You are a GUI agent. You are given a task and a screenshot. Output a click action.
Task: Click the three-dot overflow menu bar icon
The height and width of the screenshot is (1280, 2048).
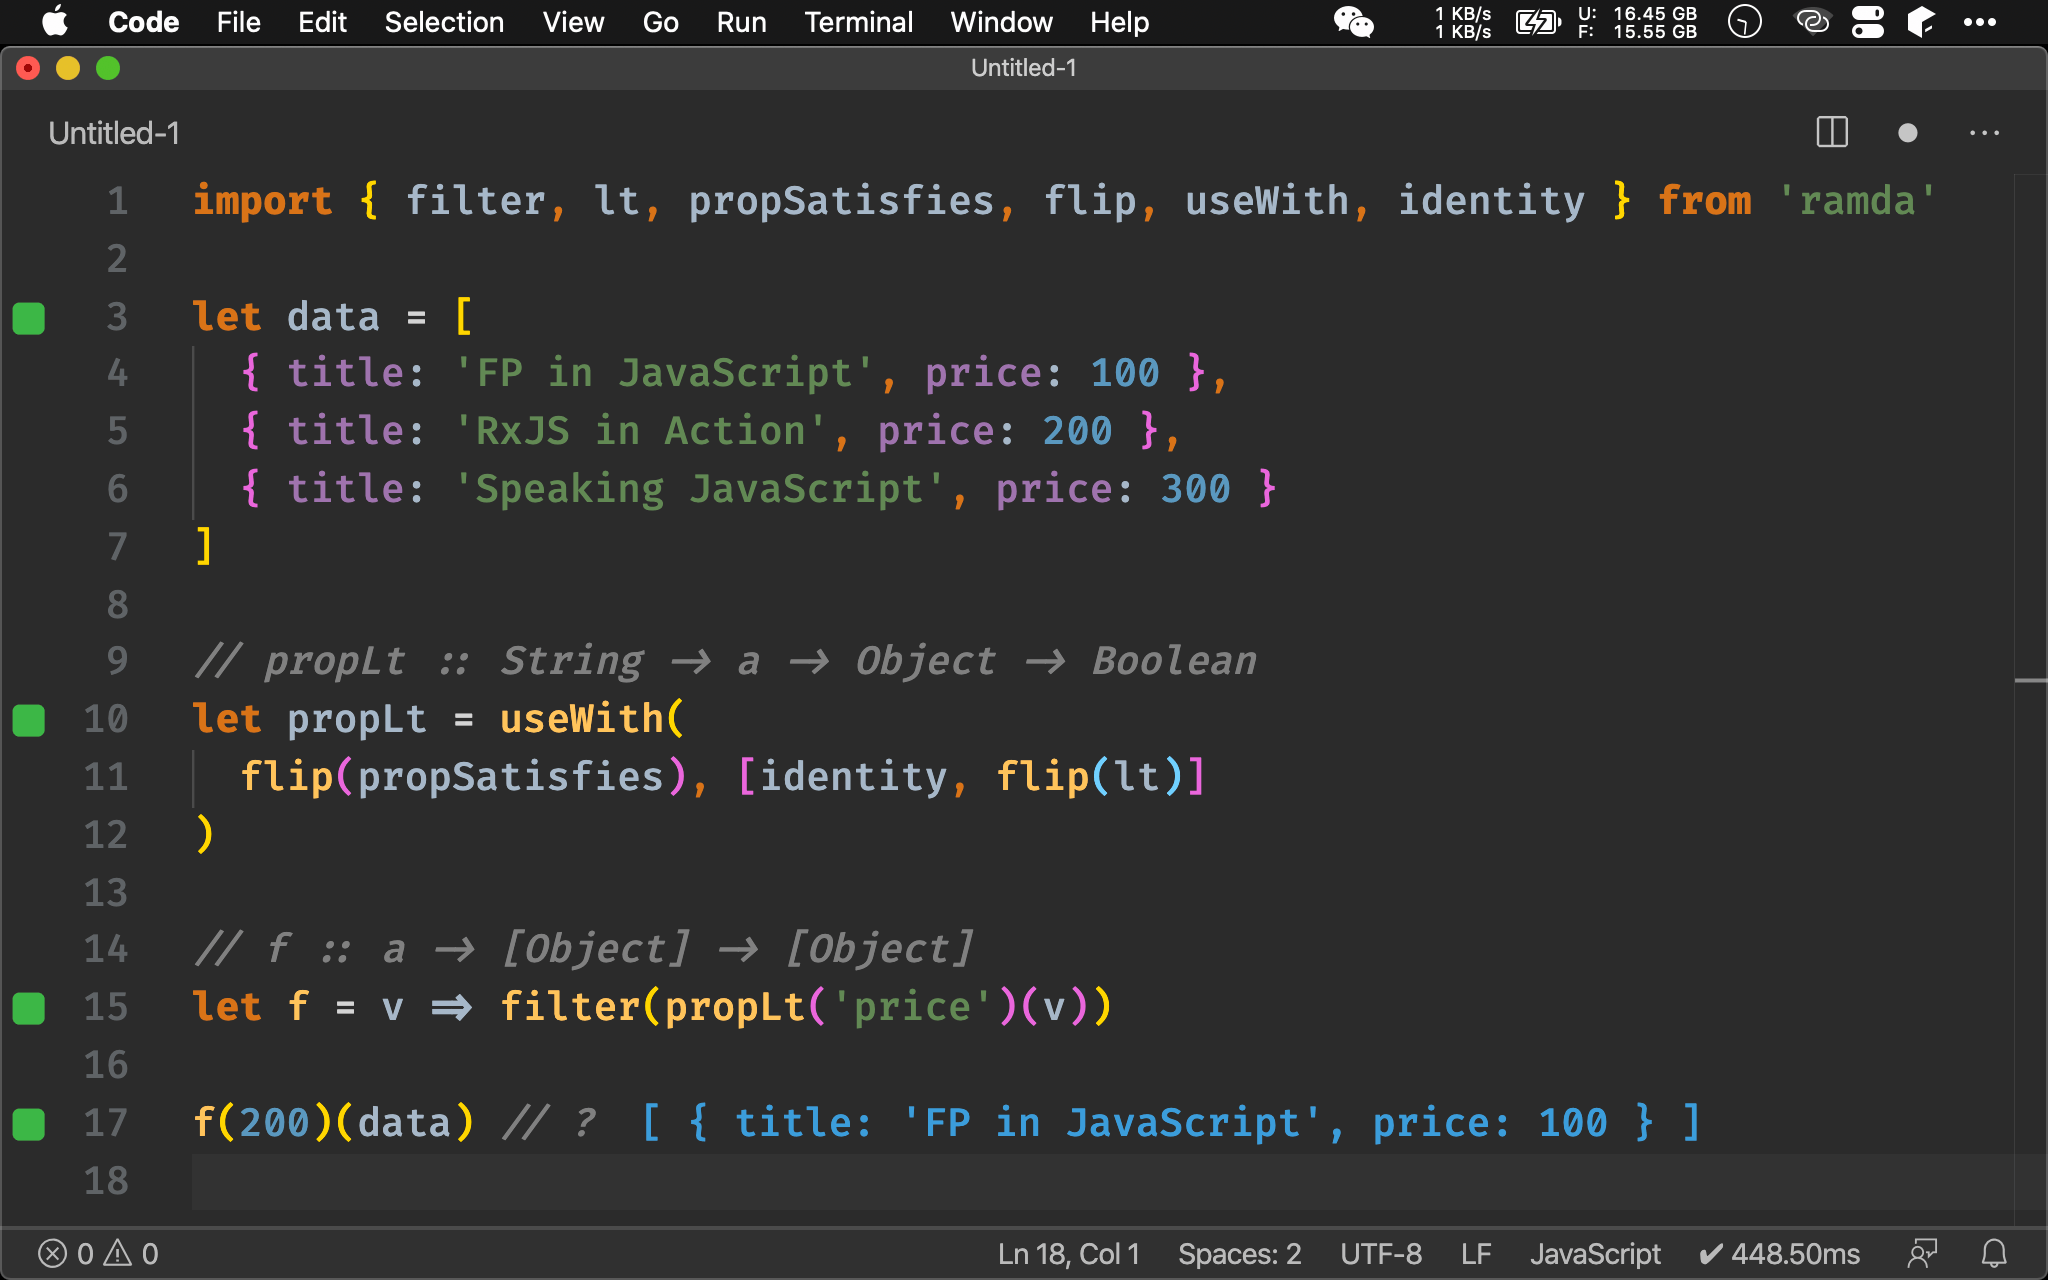[x=1979, y=22]
